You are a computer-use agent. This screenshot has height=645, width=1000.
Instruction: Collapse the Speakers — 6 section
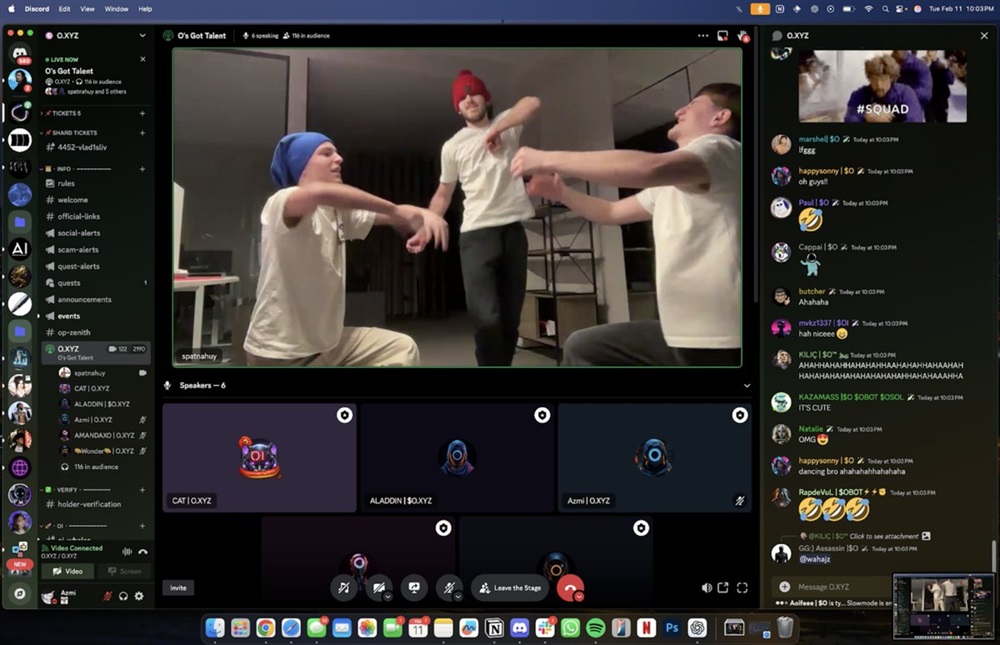pos(747,385)
